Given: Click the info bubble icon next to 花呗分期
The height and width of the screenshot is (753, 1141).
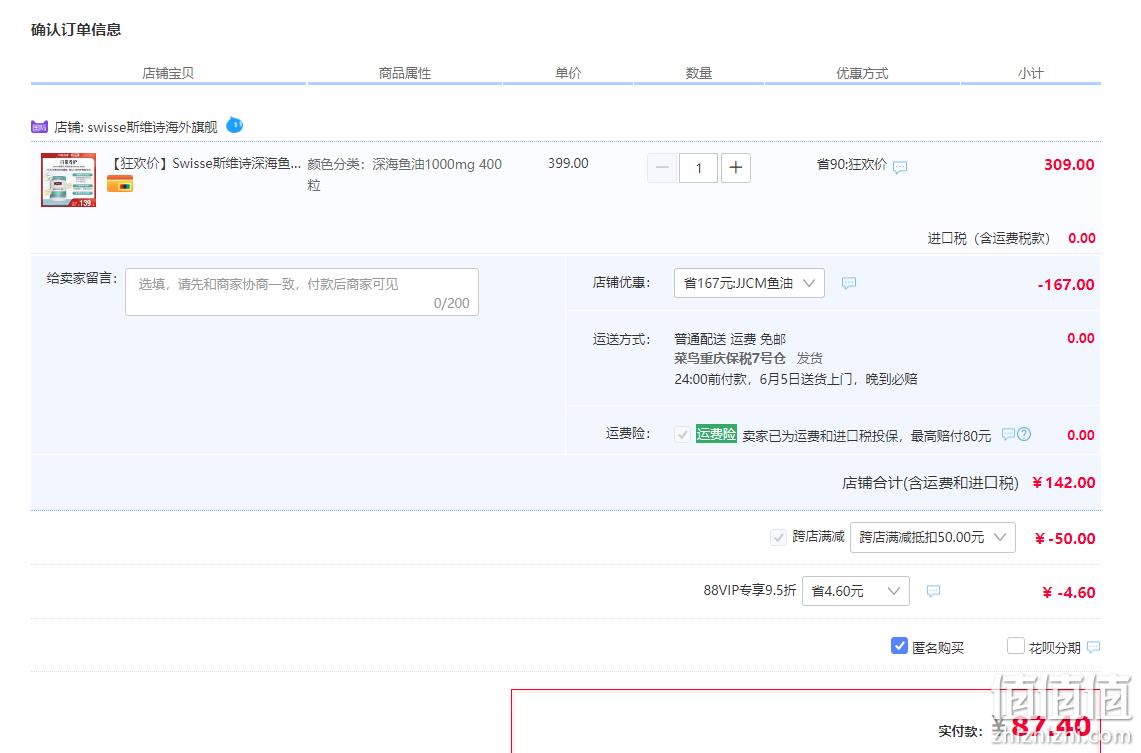Looking at the screenshot, I should pos(1093,647).
